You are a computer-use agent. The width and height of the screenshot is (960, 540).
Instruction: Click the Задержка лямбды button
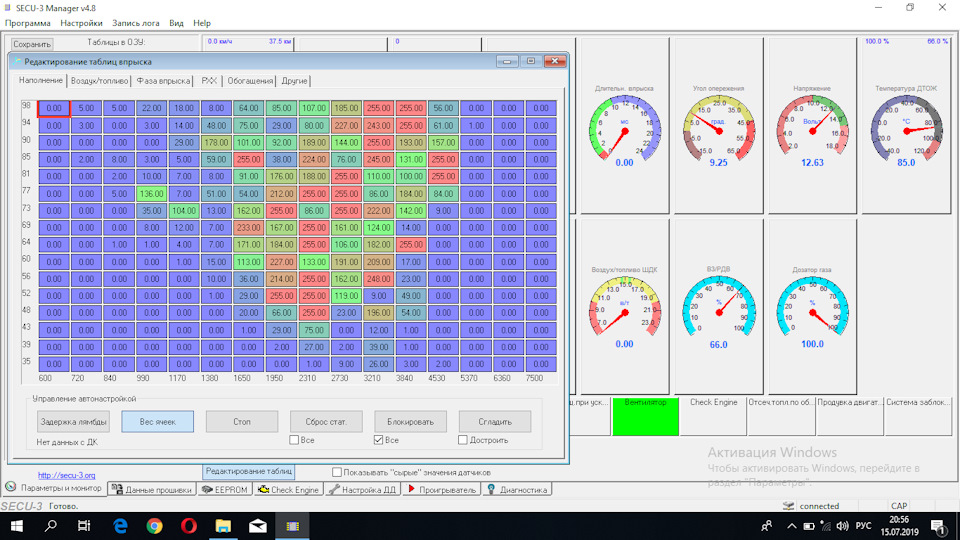coord(73,422)
